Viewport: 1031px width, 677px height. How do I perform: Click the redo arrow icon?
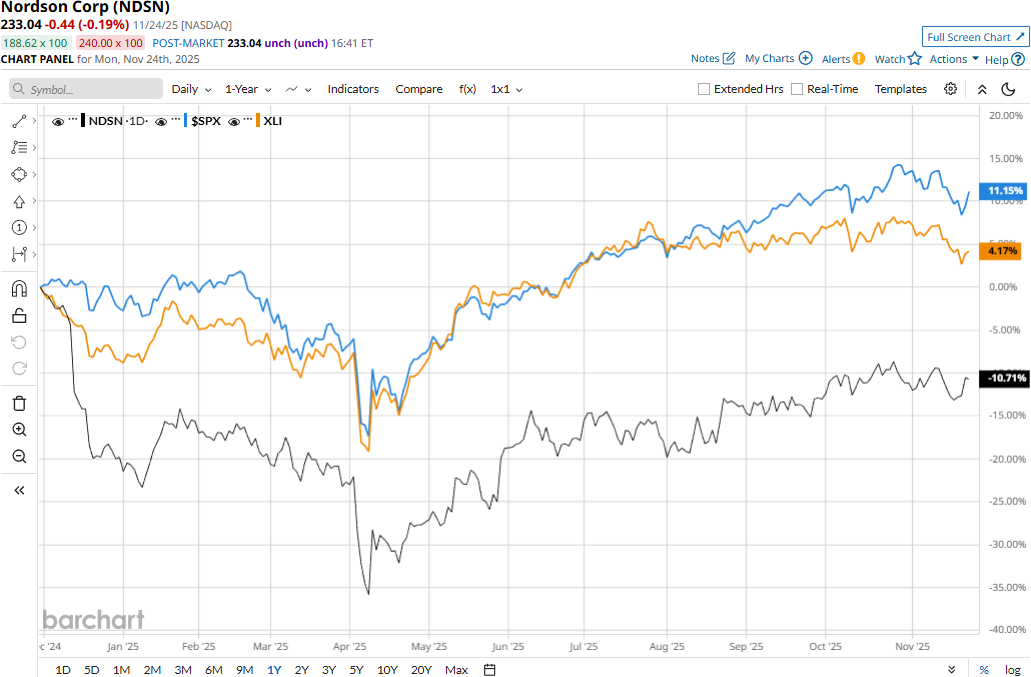click(19, 368)
